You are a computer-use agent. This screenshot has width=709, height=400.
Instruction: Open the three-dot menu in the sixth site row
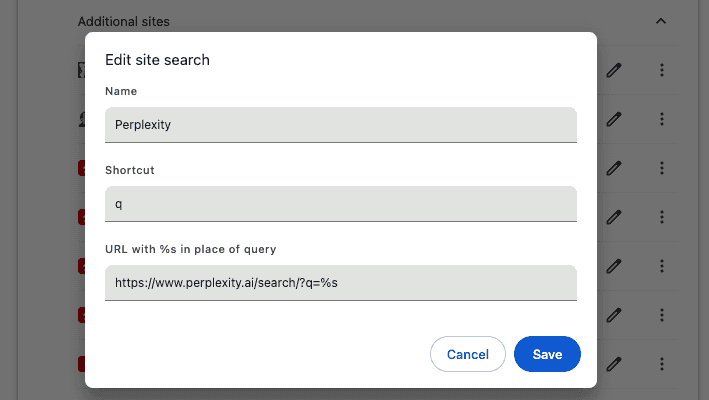click(x=662, y=315)
